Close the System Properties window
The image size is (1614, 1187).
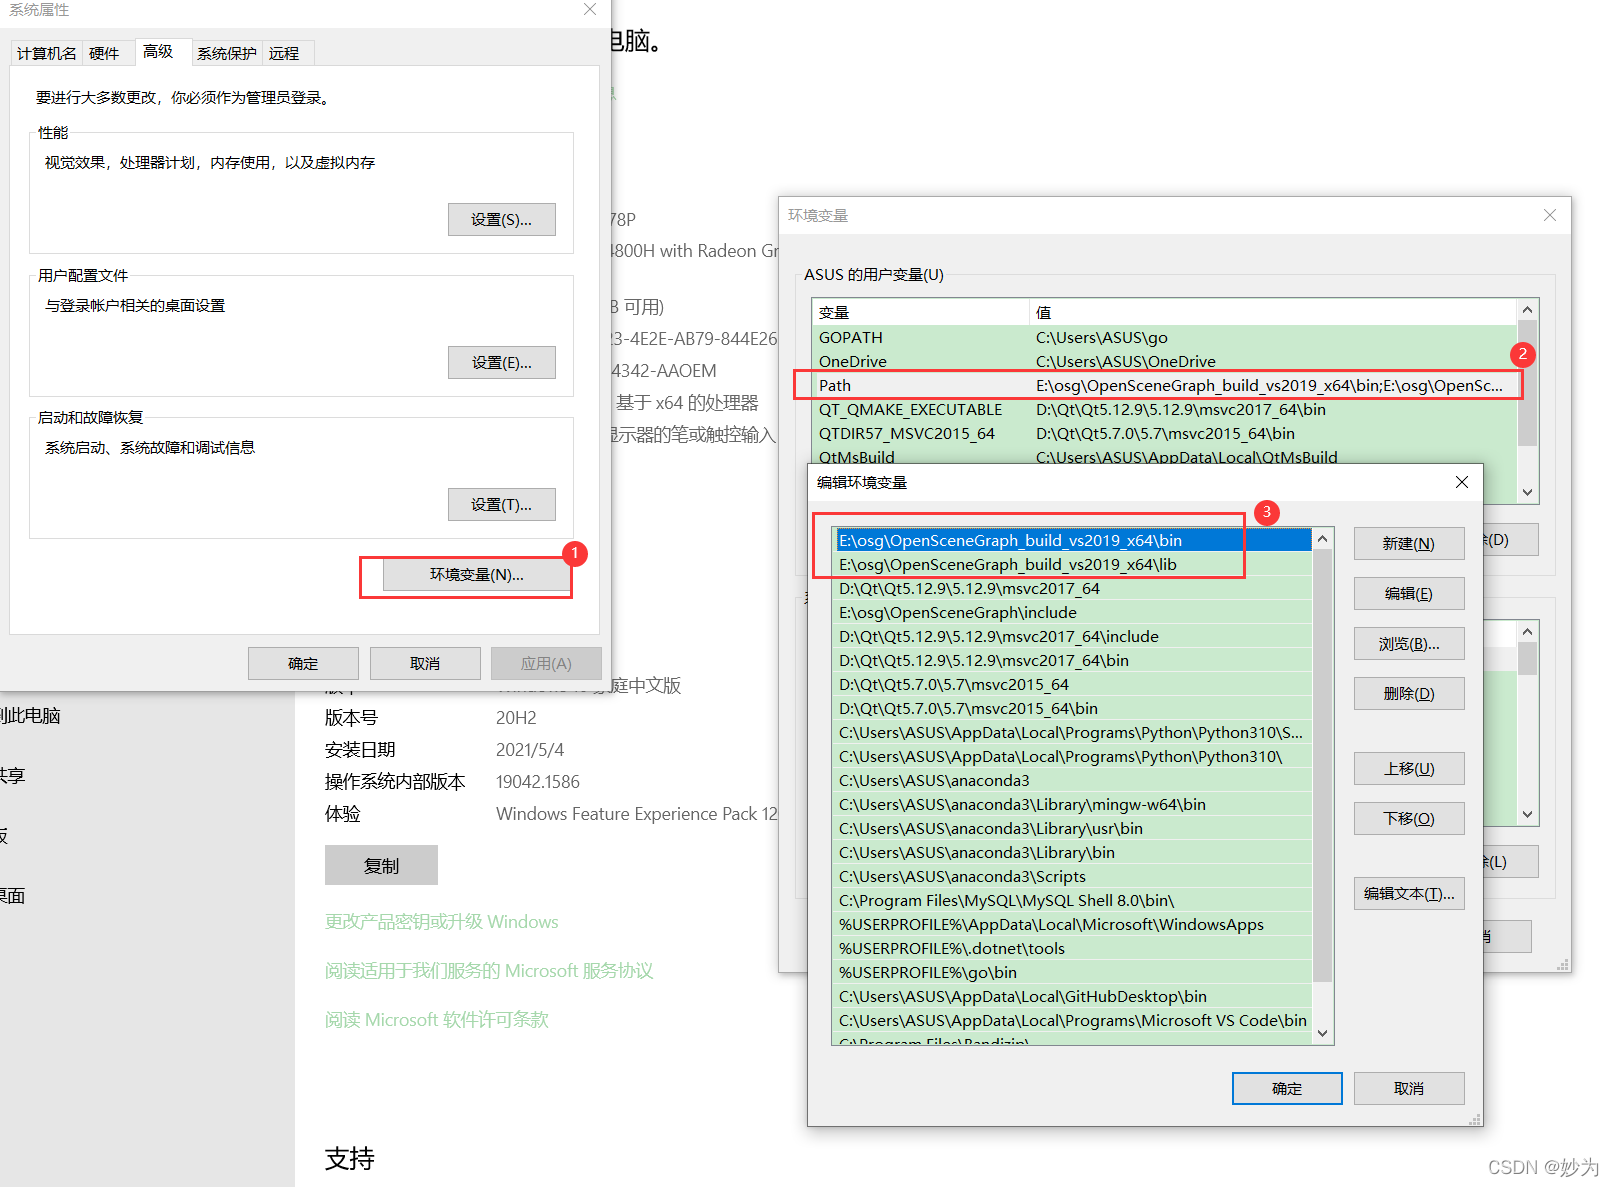590,10
